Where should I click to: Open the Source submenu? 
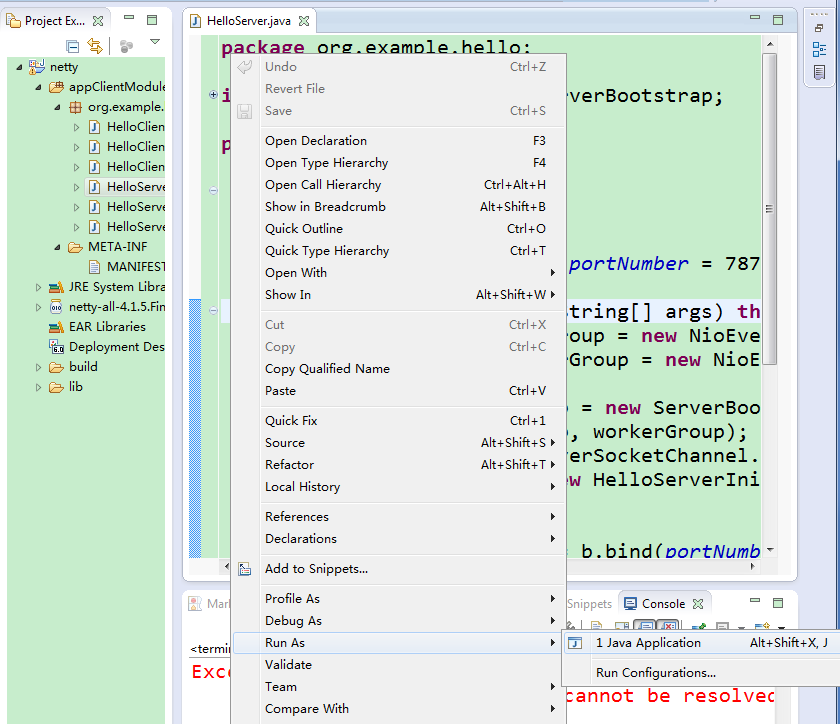[x=399, y=443]
